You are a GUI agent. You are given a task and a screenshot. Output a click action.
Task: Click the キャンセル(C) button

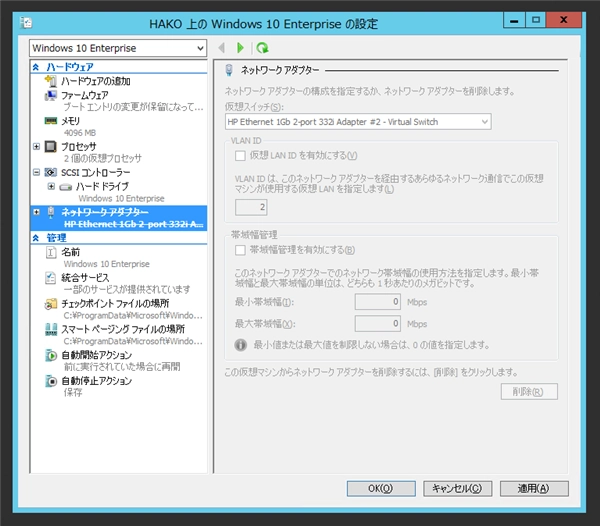[457, 489]
